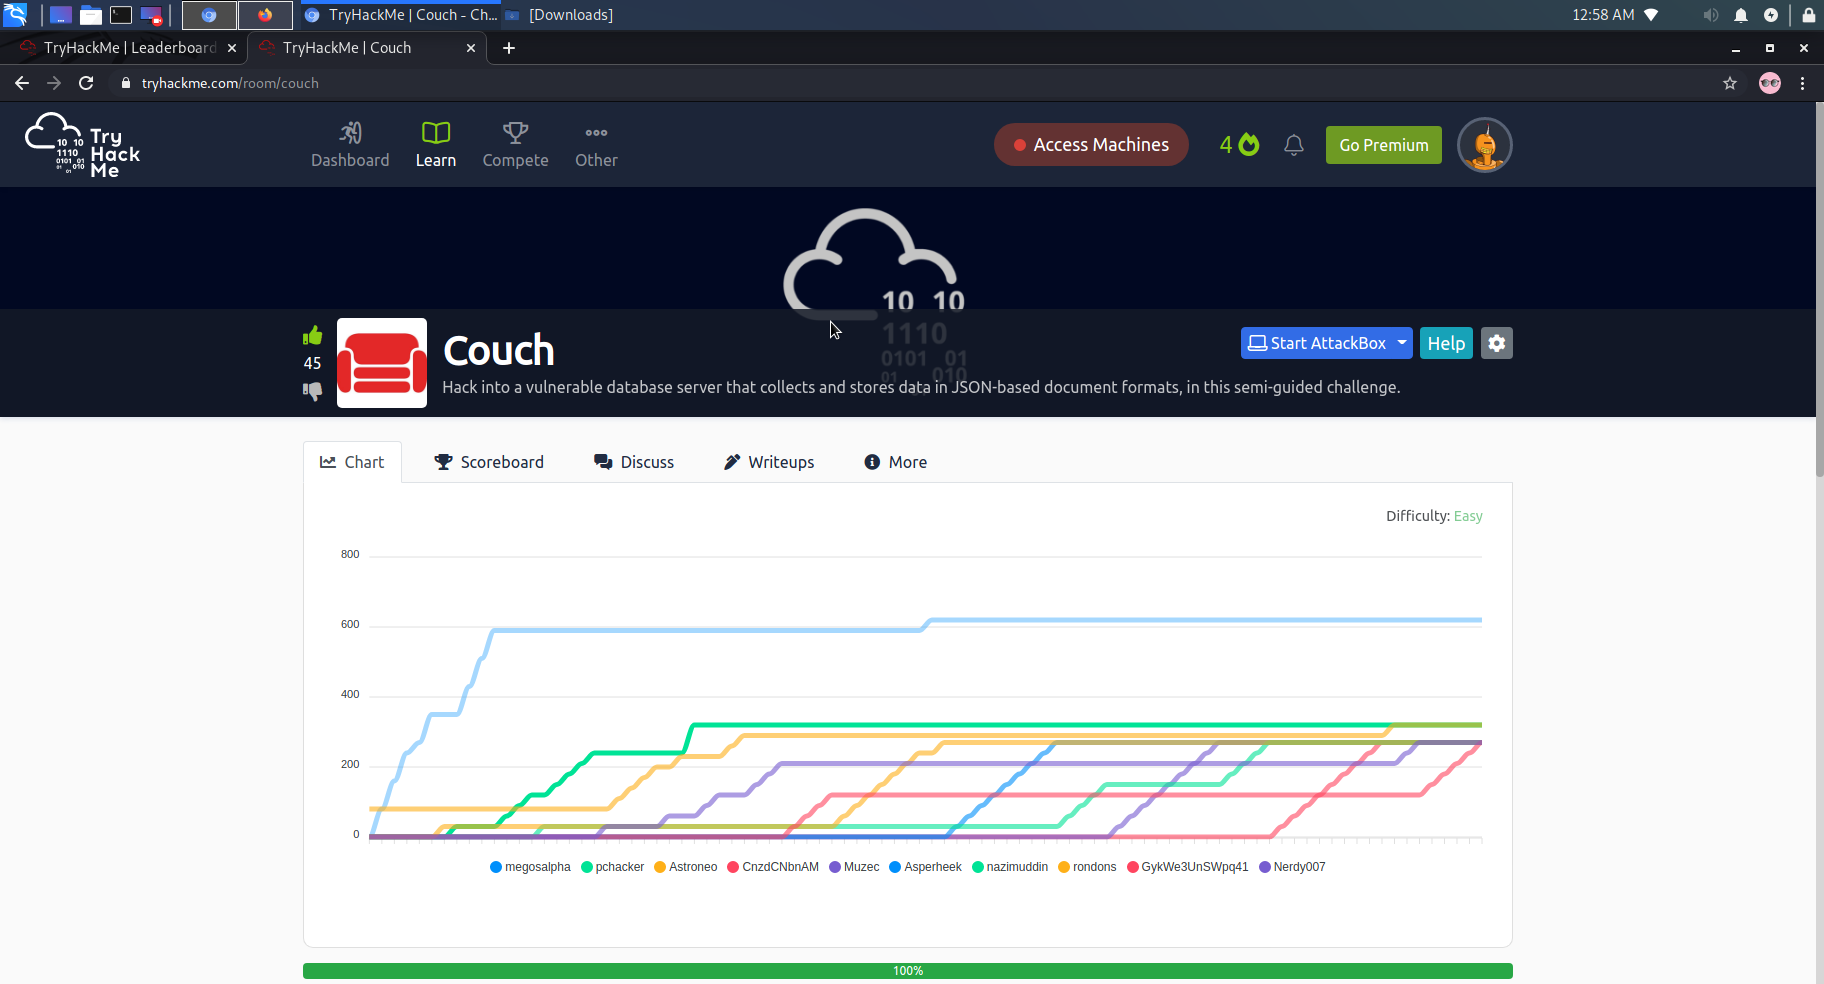Viewport: 1824px width, 984px height.
Task: Close the TryHackMe Leaderboard tab
Action: pos(232,48)
